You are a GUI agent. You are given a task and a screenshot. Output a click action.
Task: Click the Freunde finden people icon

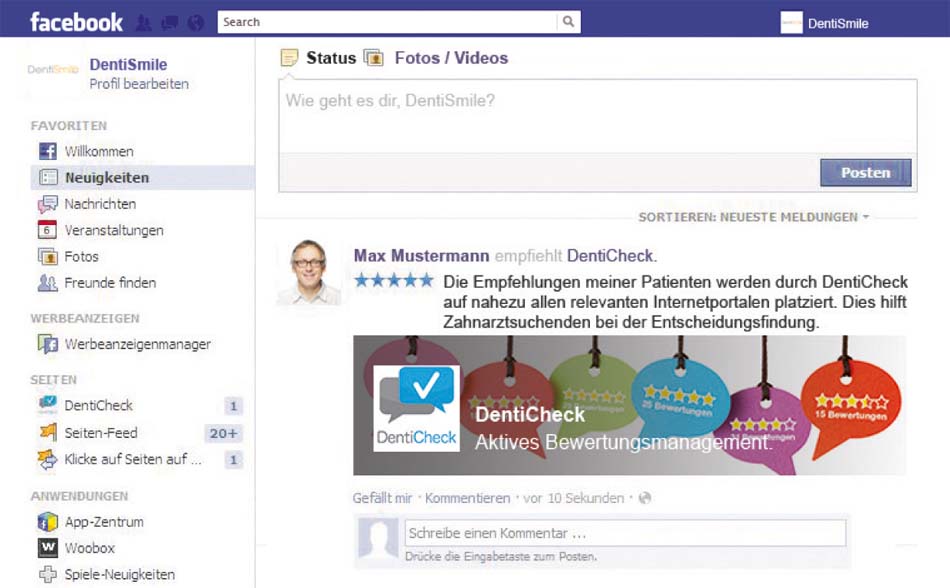pos(47,283)
